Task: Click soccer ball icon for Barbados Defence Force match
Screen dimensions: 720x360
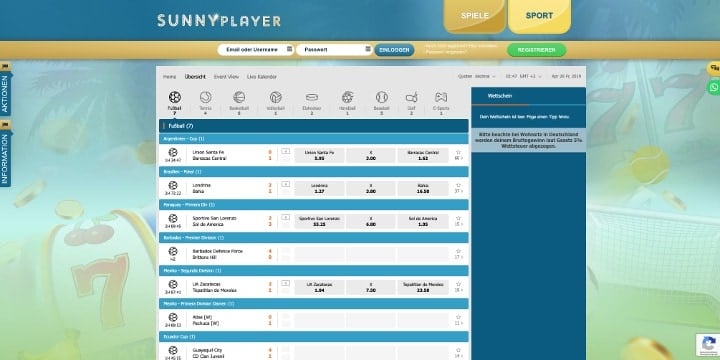Action: pos(173,251)
